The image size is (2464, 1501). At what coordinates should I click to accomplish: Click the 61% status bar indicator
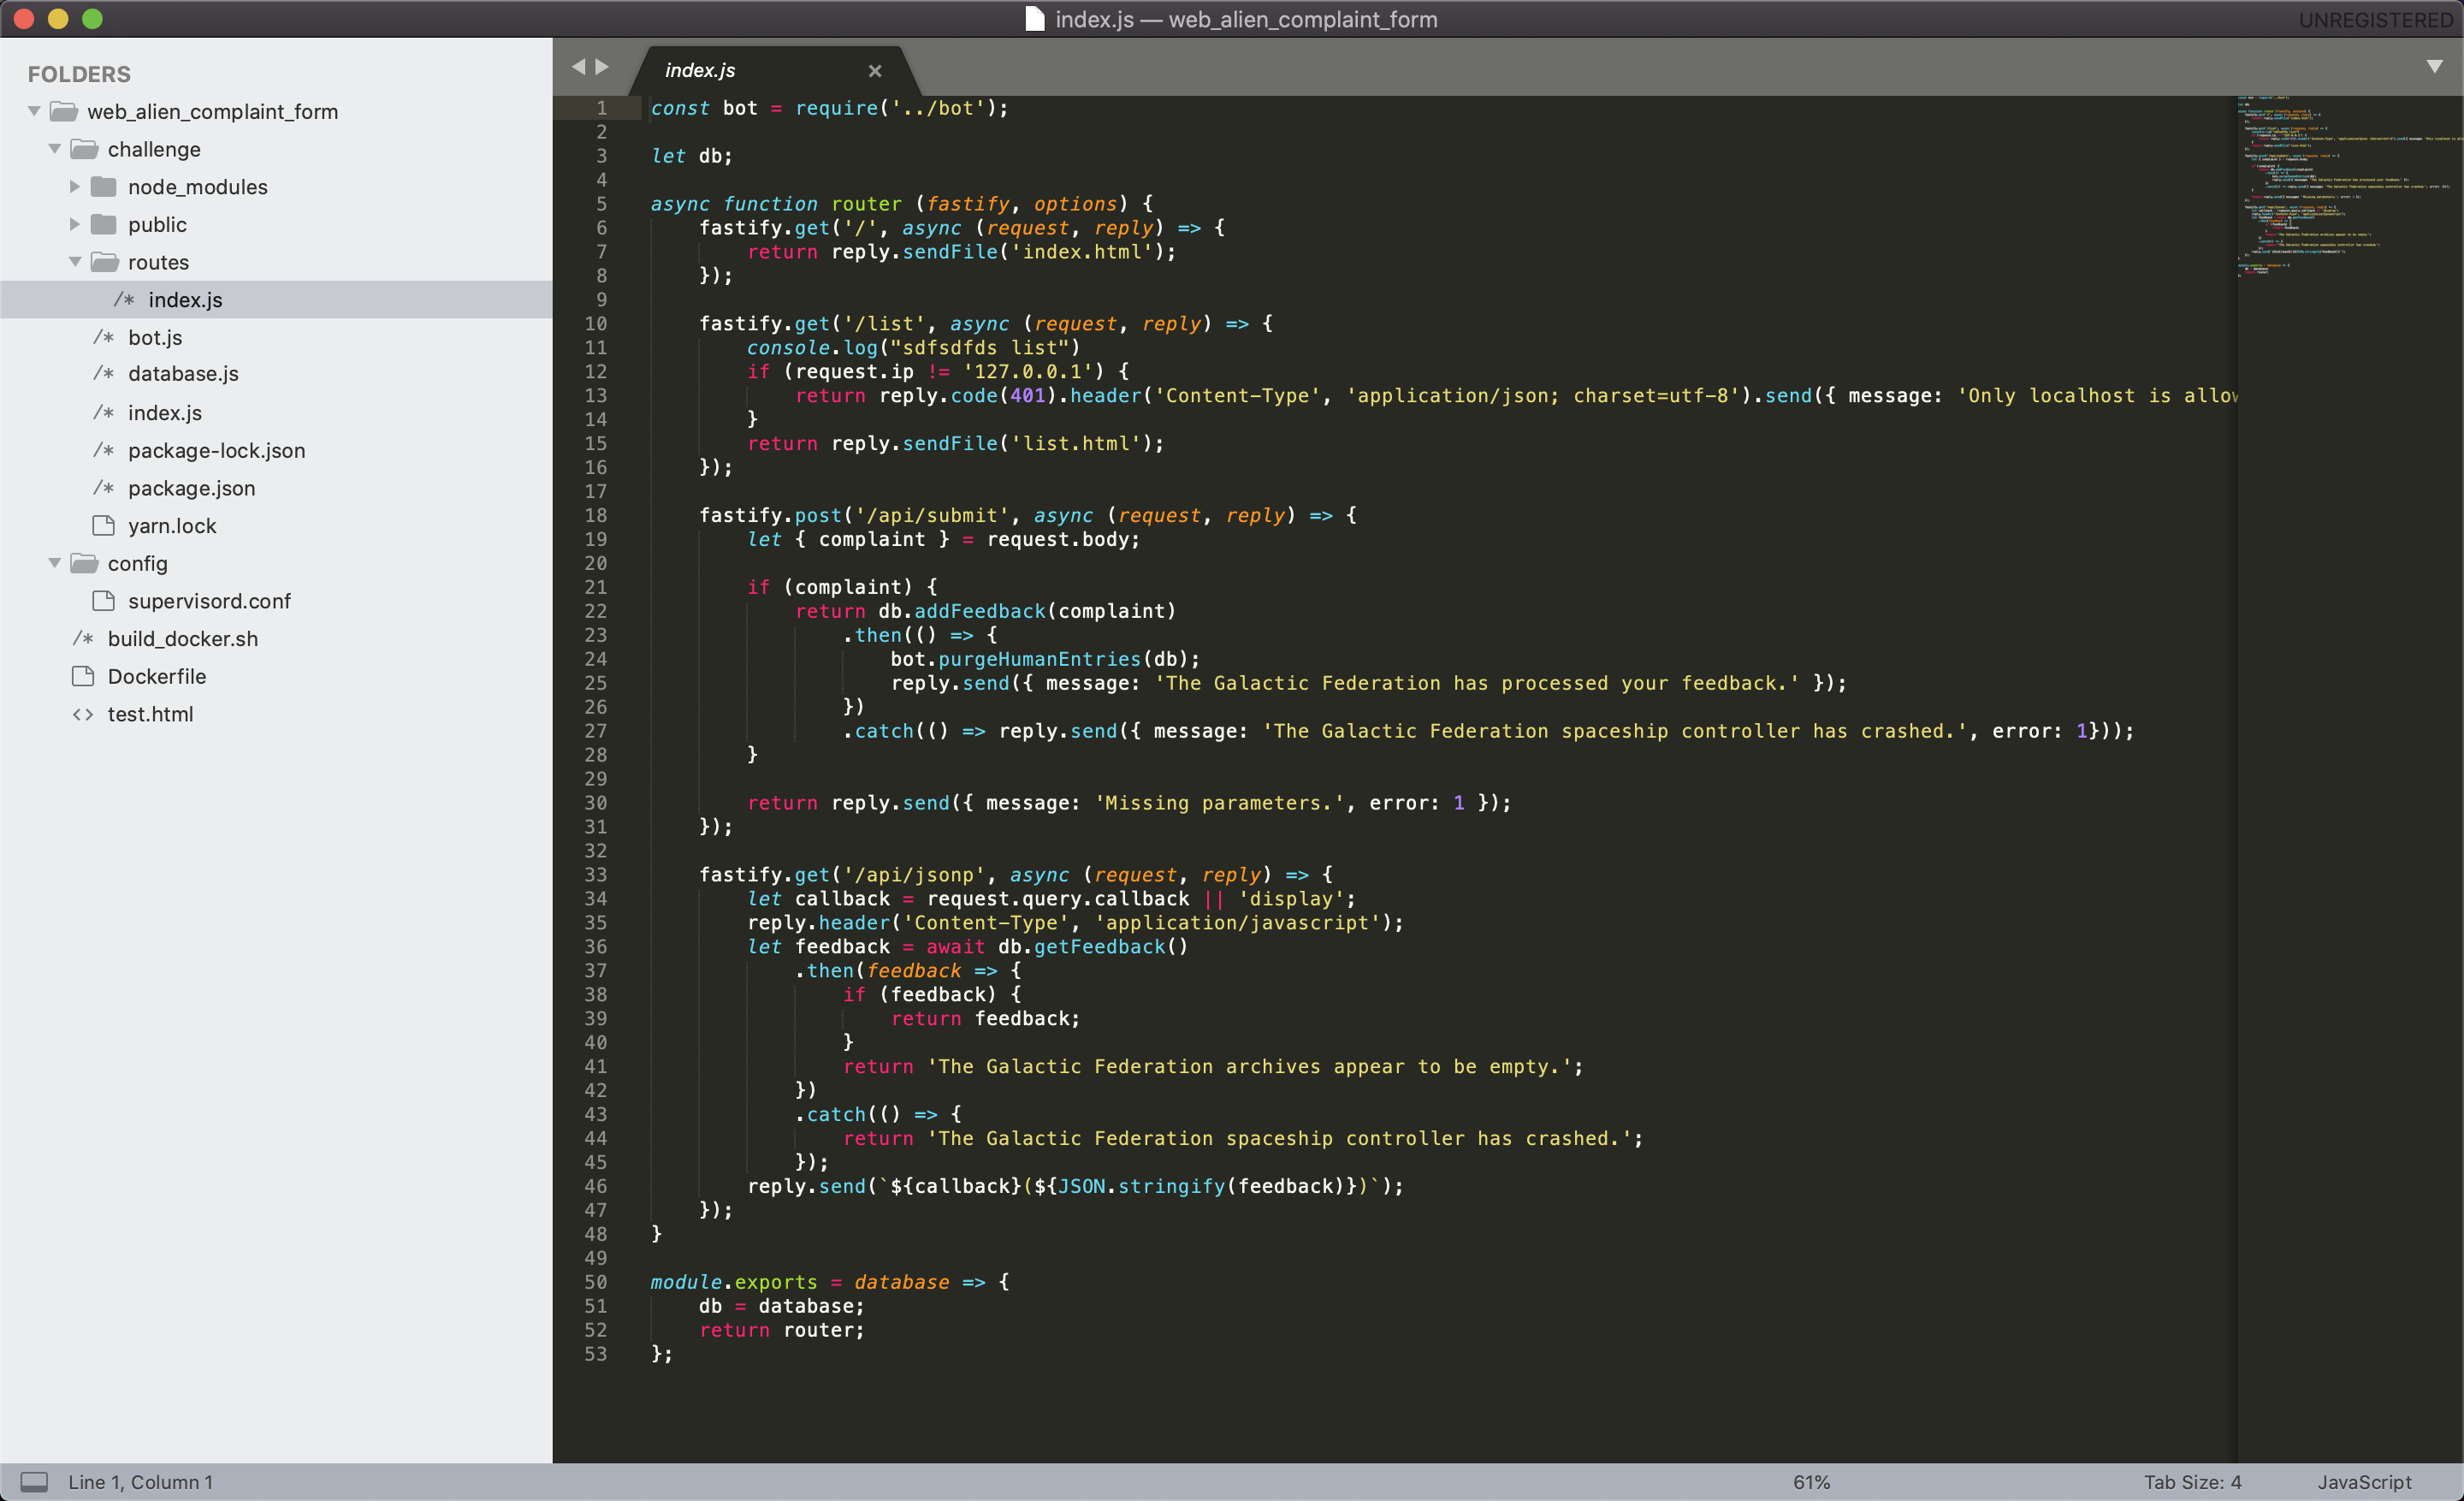pyautogui.click(x=1811, y=1481)
